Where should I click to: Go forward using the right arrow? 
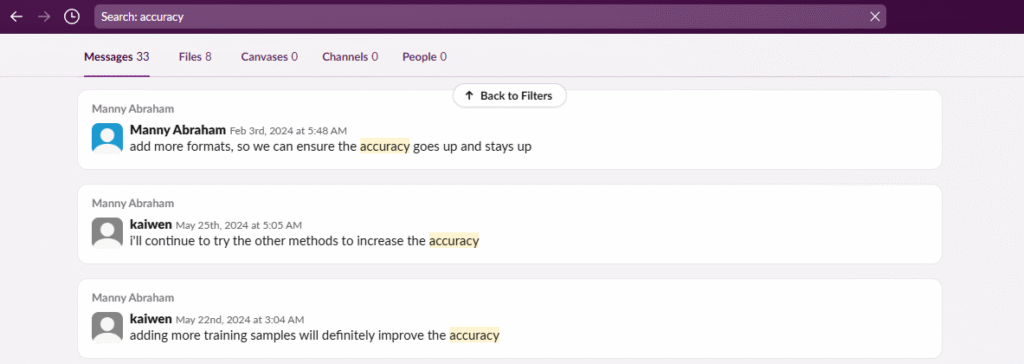coord(44,16)
